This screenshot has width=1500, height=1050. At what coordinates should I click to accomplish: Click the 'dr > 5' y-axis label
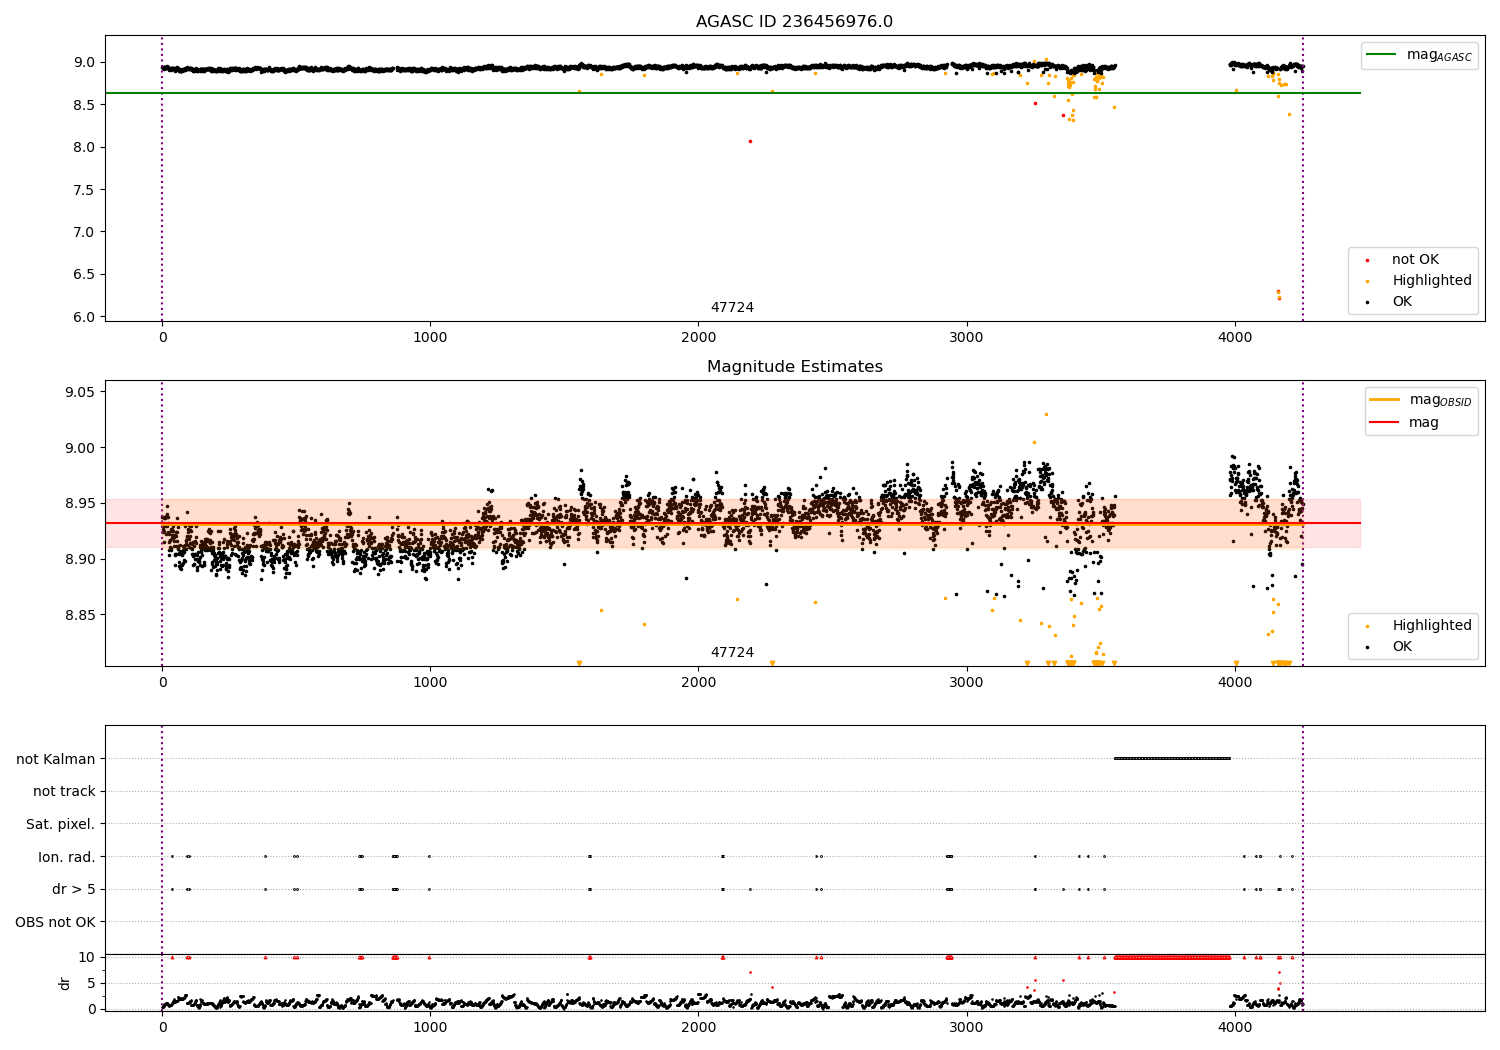73,889
